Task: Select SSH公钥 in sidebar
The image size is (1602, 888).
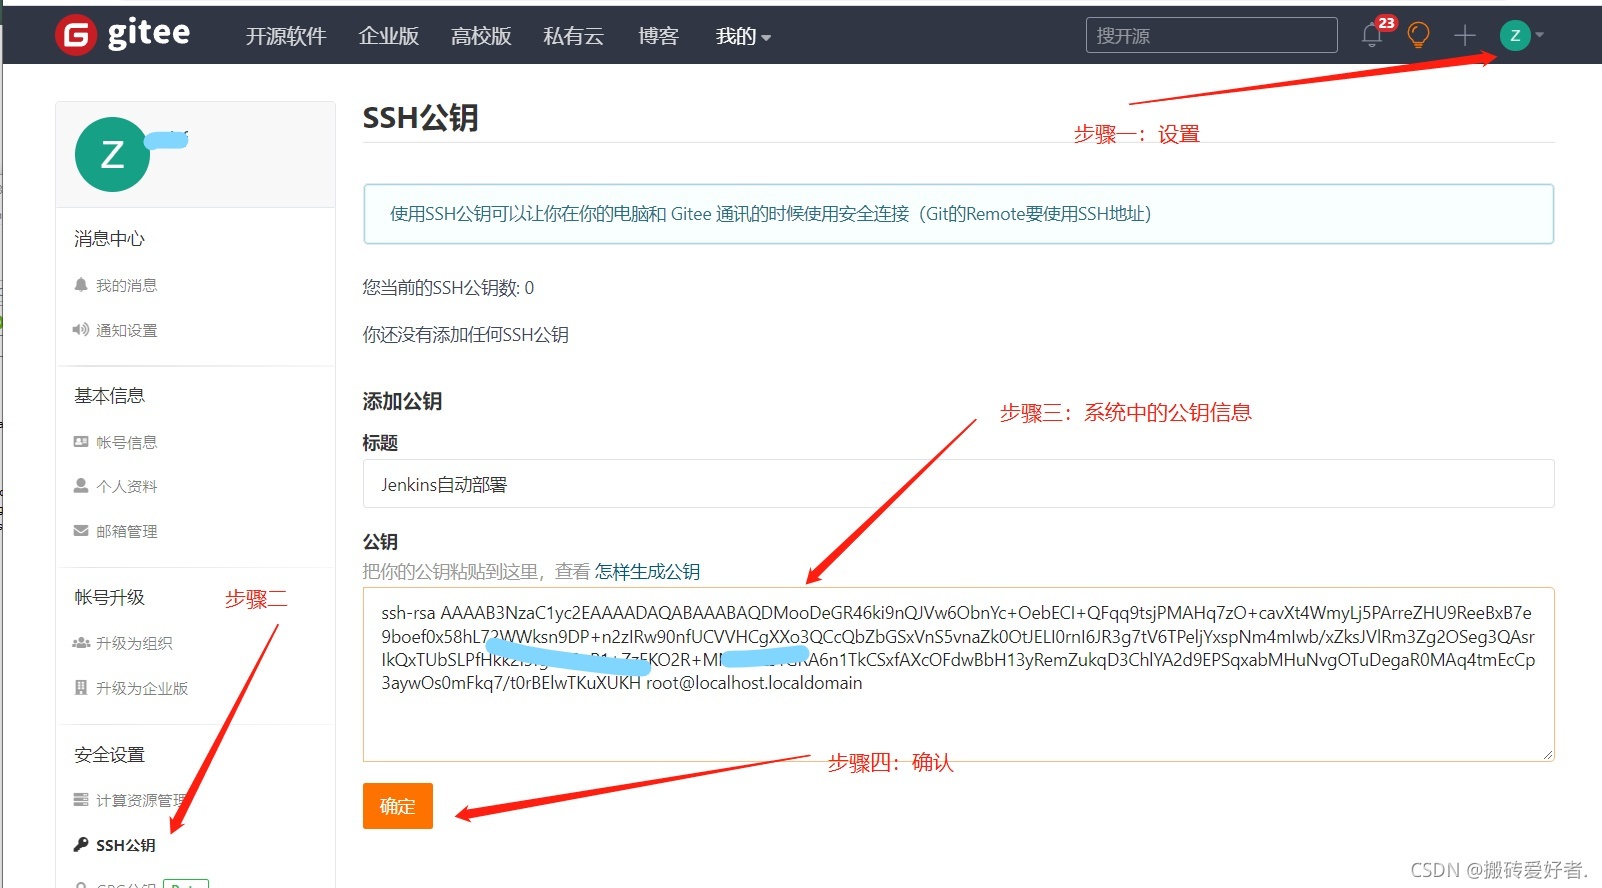Action: pos(125,845)
